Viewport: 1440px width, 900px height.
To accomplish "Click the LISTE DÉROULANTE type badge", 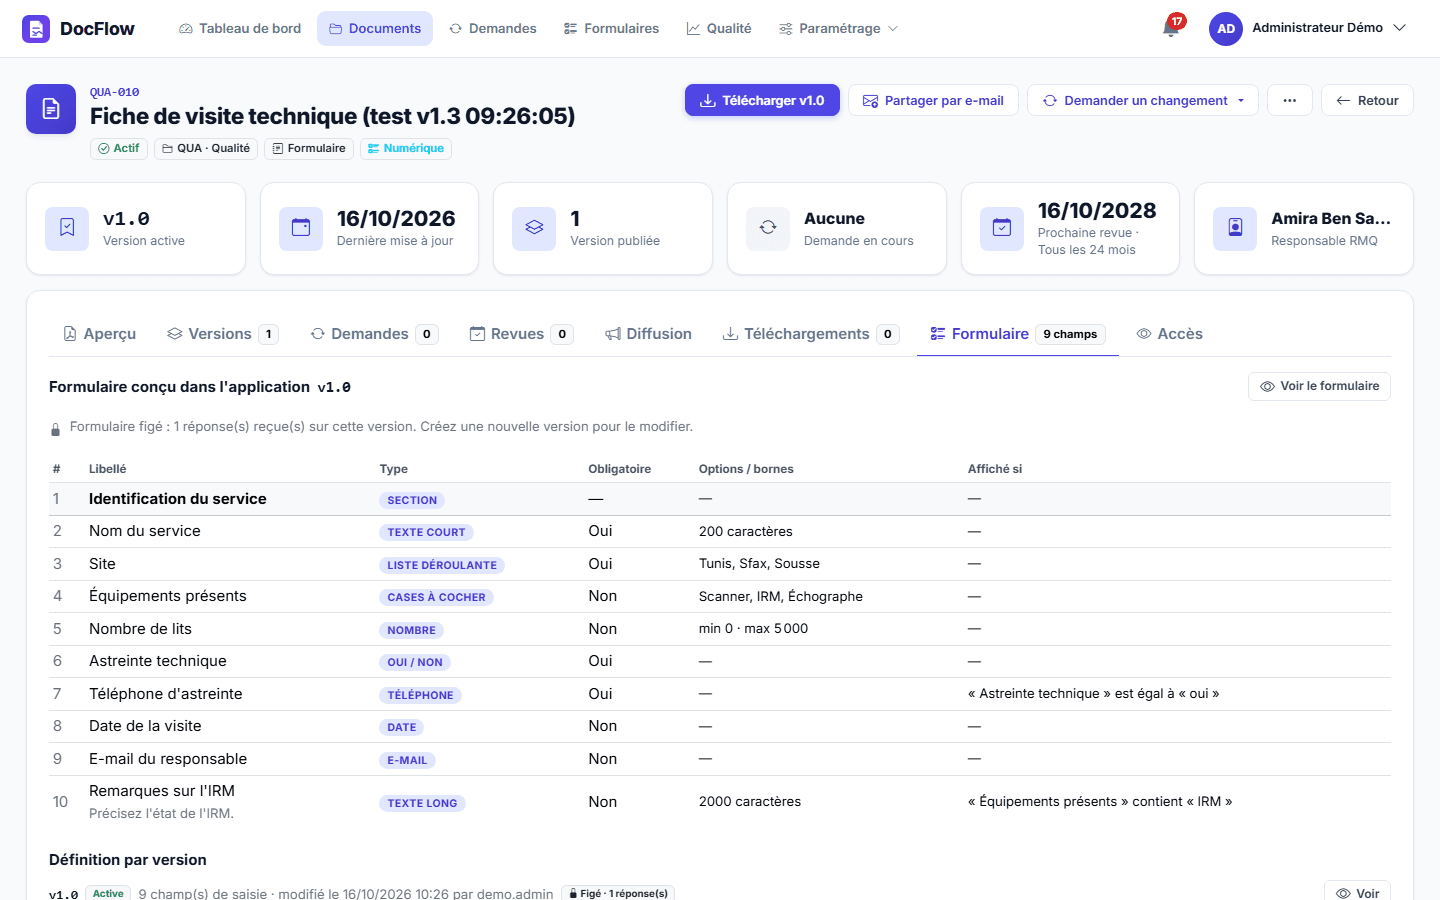I will (442, 565).
